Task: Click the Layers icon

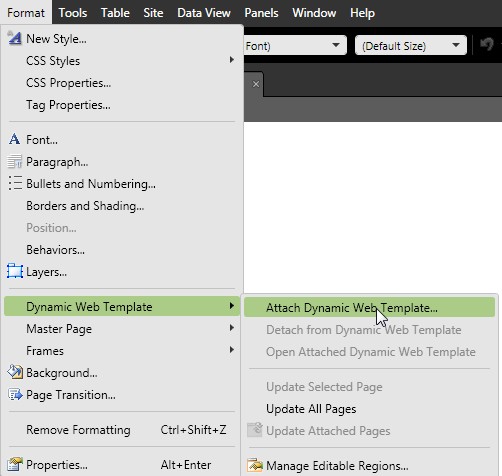Action: click(15, 271)
